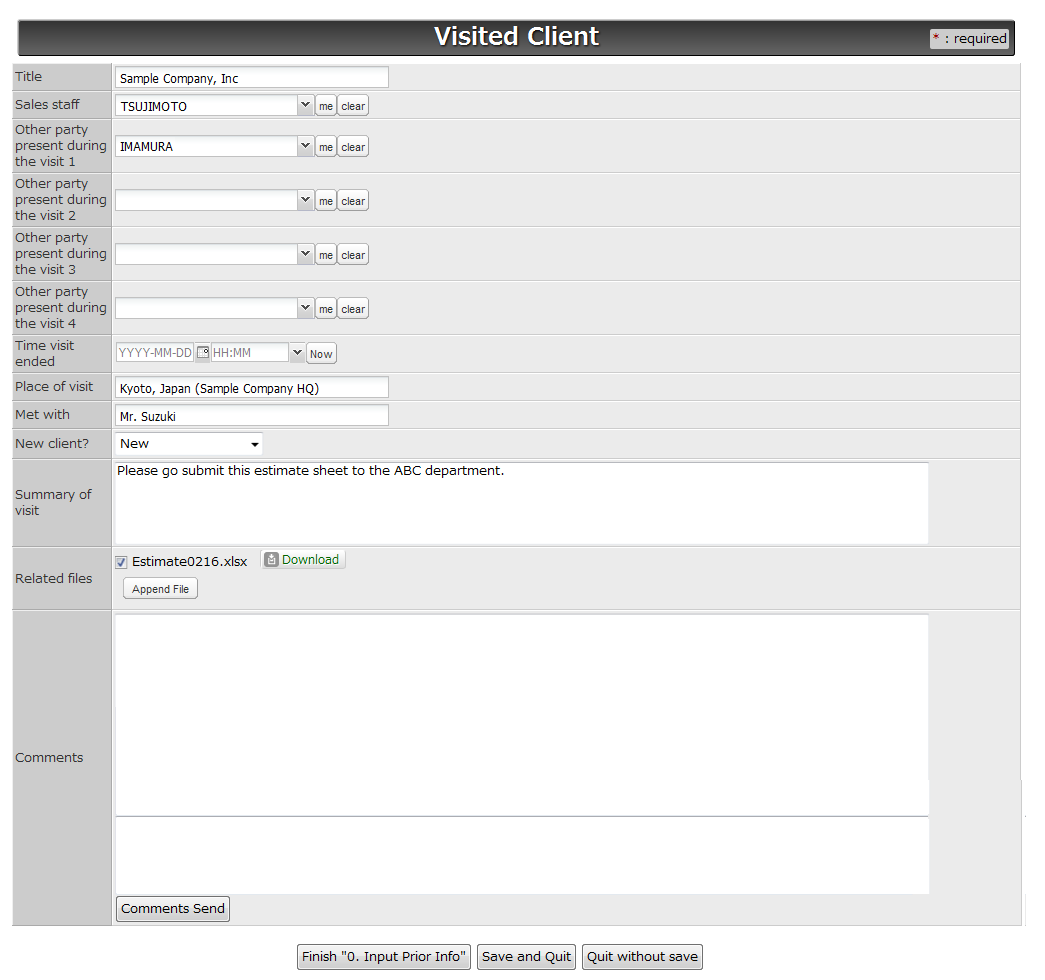Expand the Other party present 2 dropdown
Screen dimensions: 1045x980
(305, 200)
